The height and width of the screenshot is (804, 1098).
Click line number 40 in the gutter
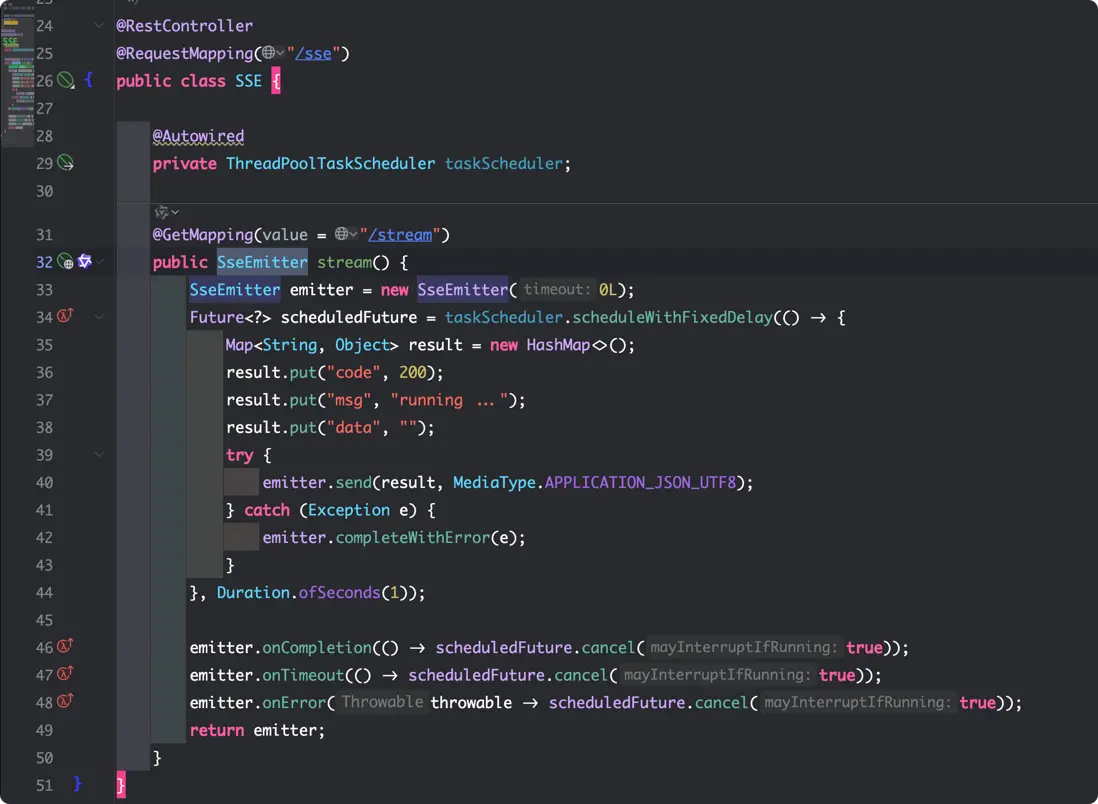(x=44, y=483)
